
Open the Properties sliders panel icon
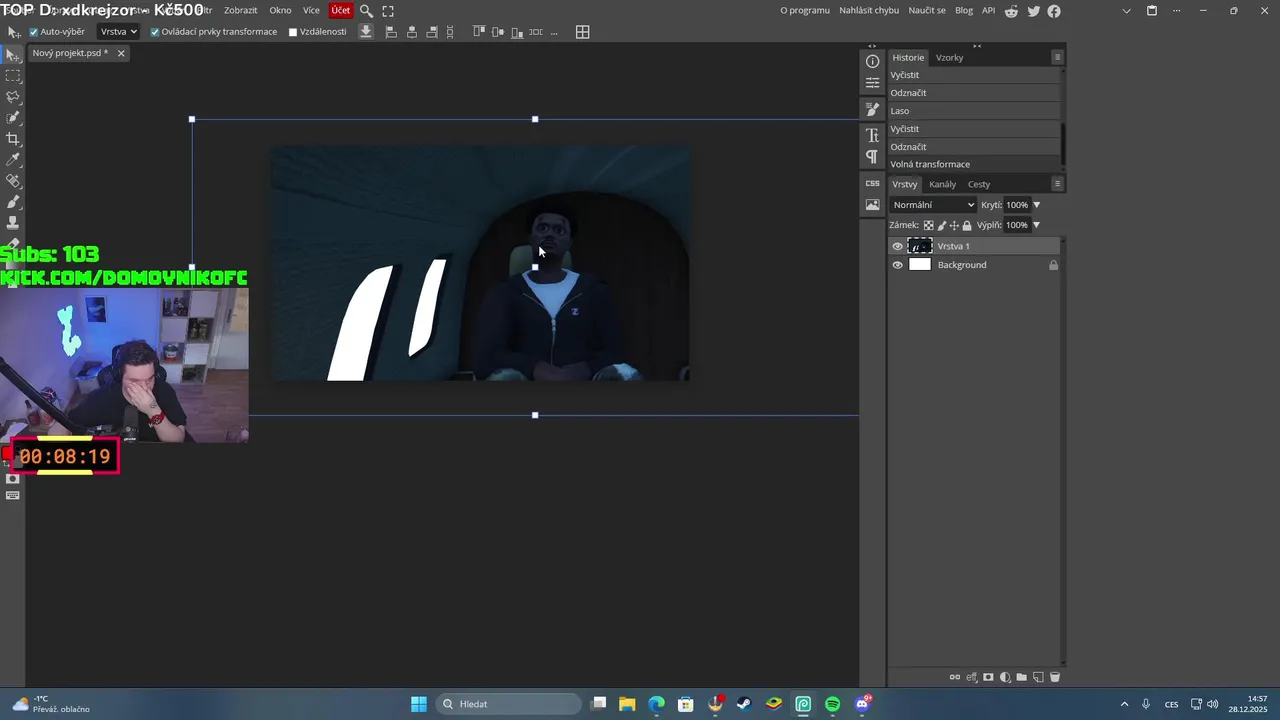coord(872,83)
